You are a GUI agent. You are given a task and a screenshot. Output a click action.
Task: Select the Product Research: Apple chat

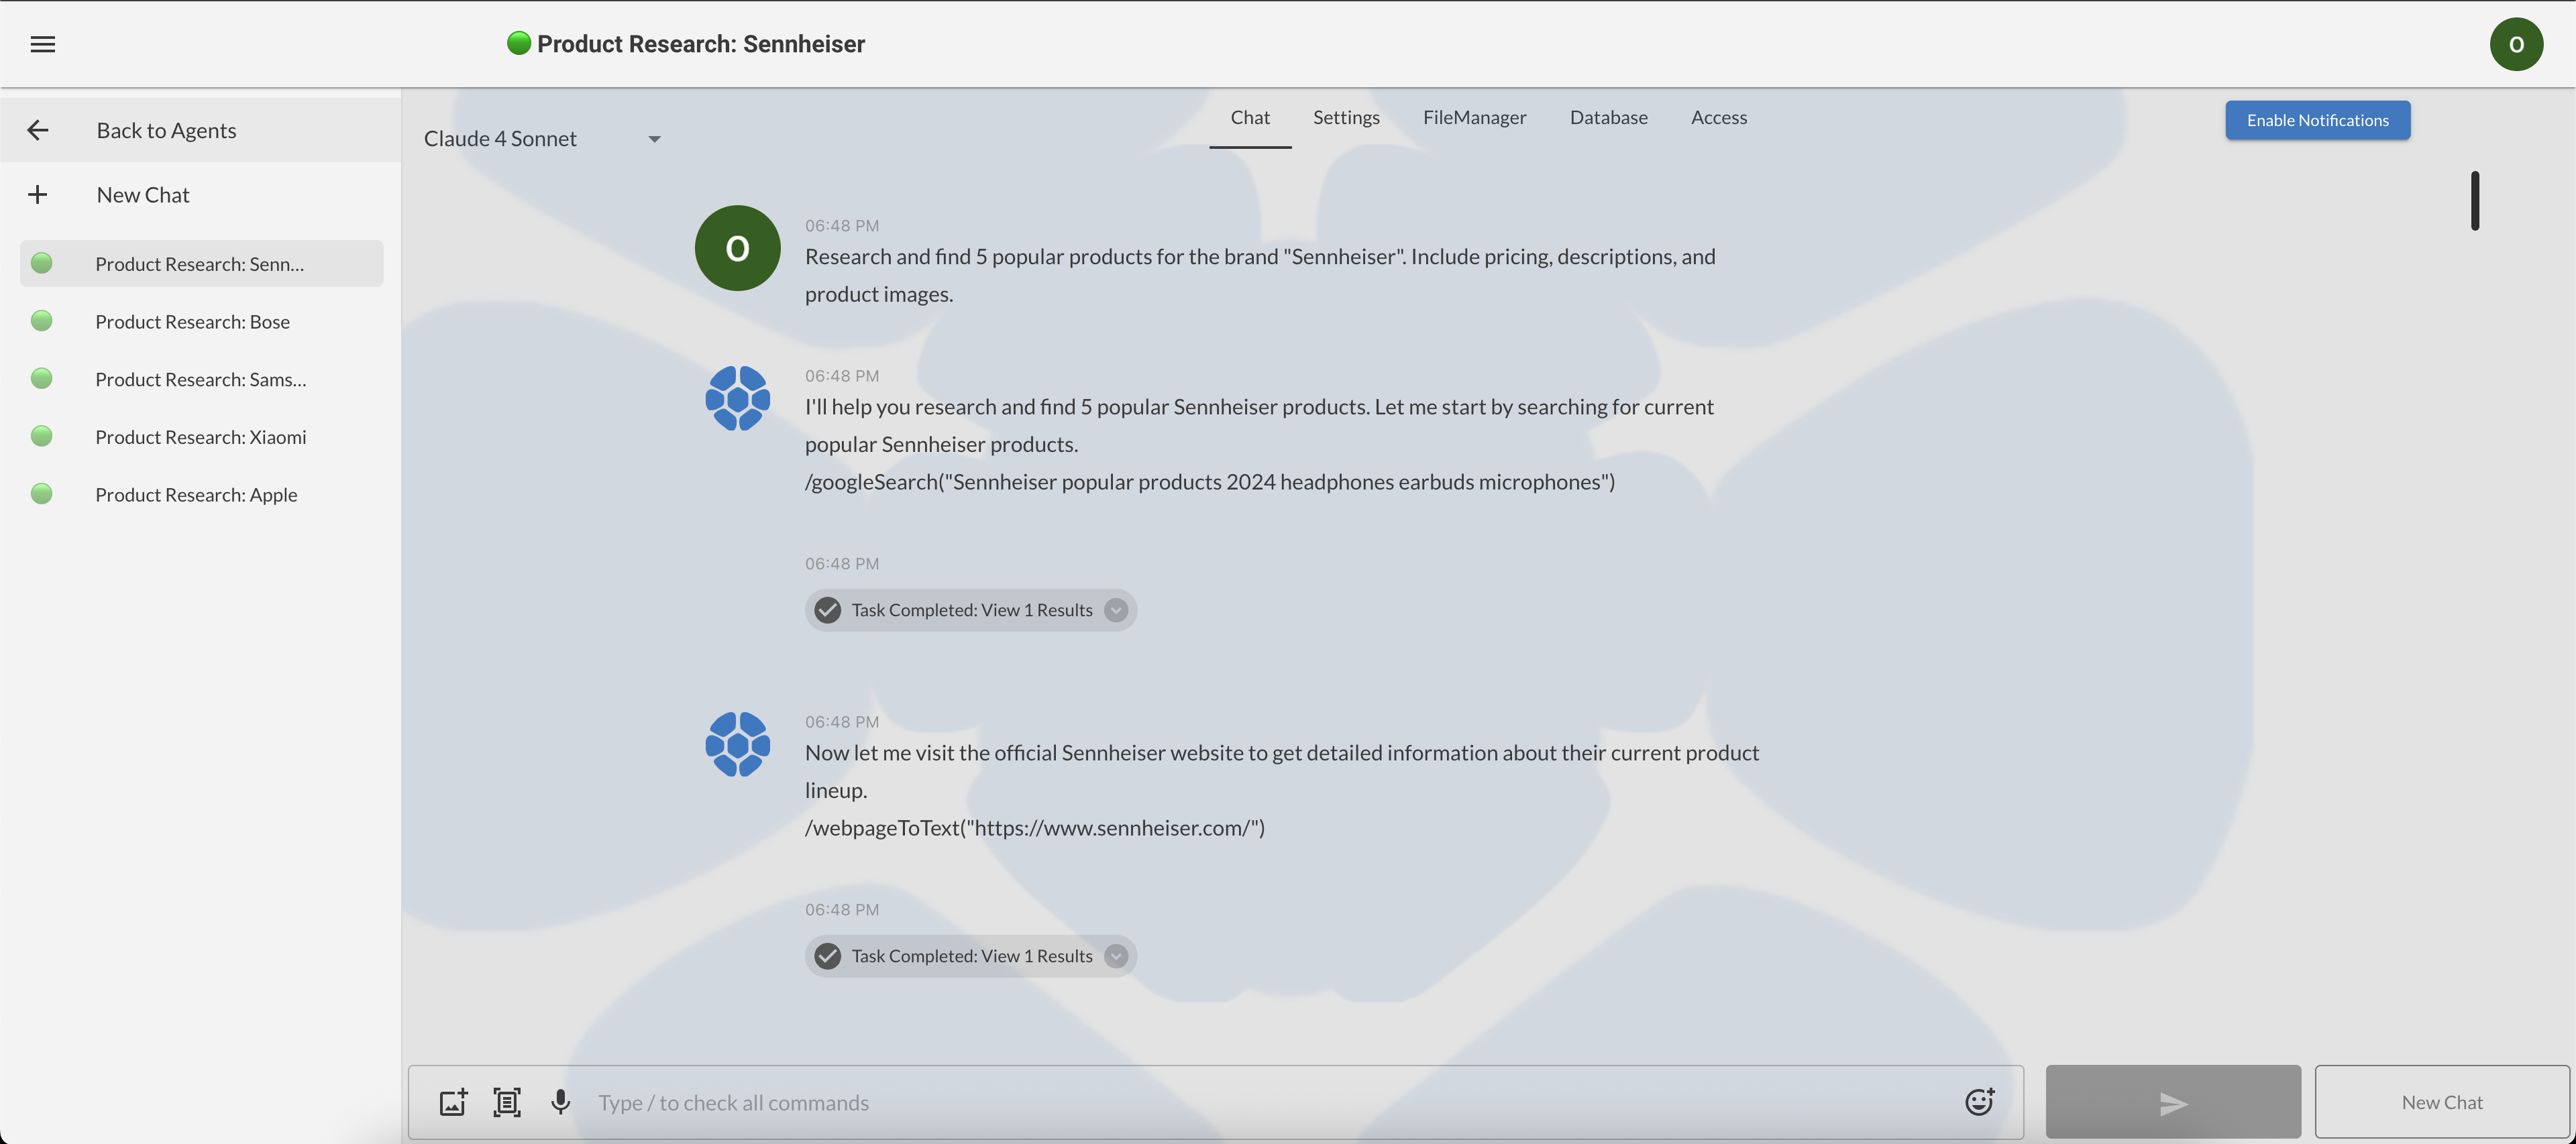click(201, 494)
